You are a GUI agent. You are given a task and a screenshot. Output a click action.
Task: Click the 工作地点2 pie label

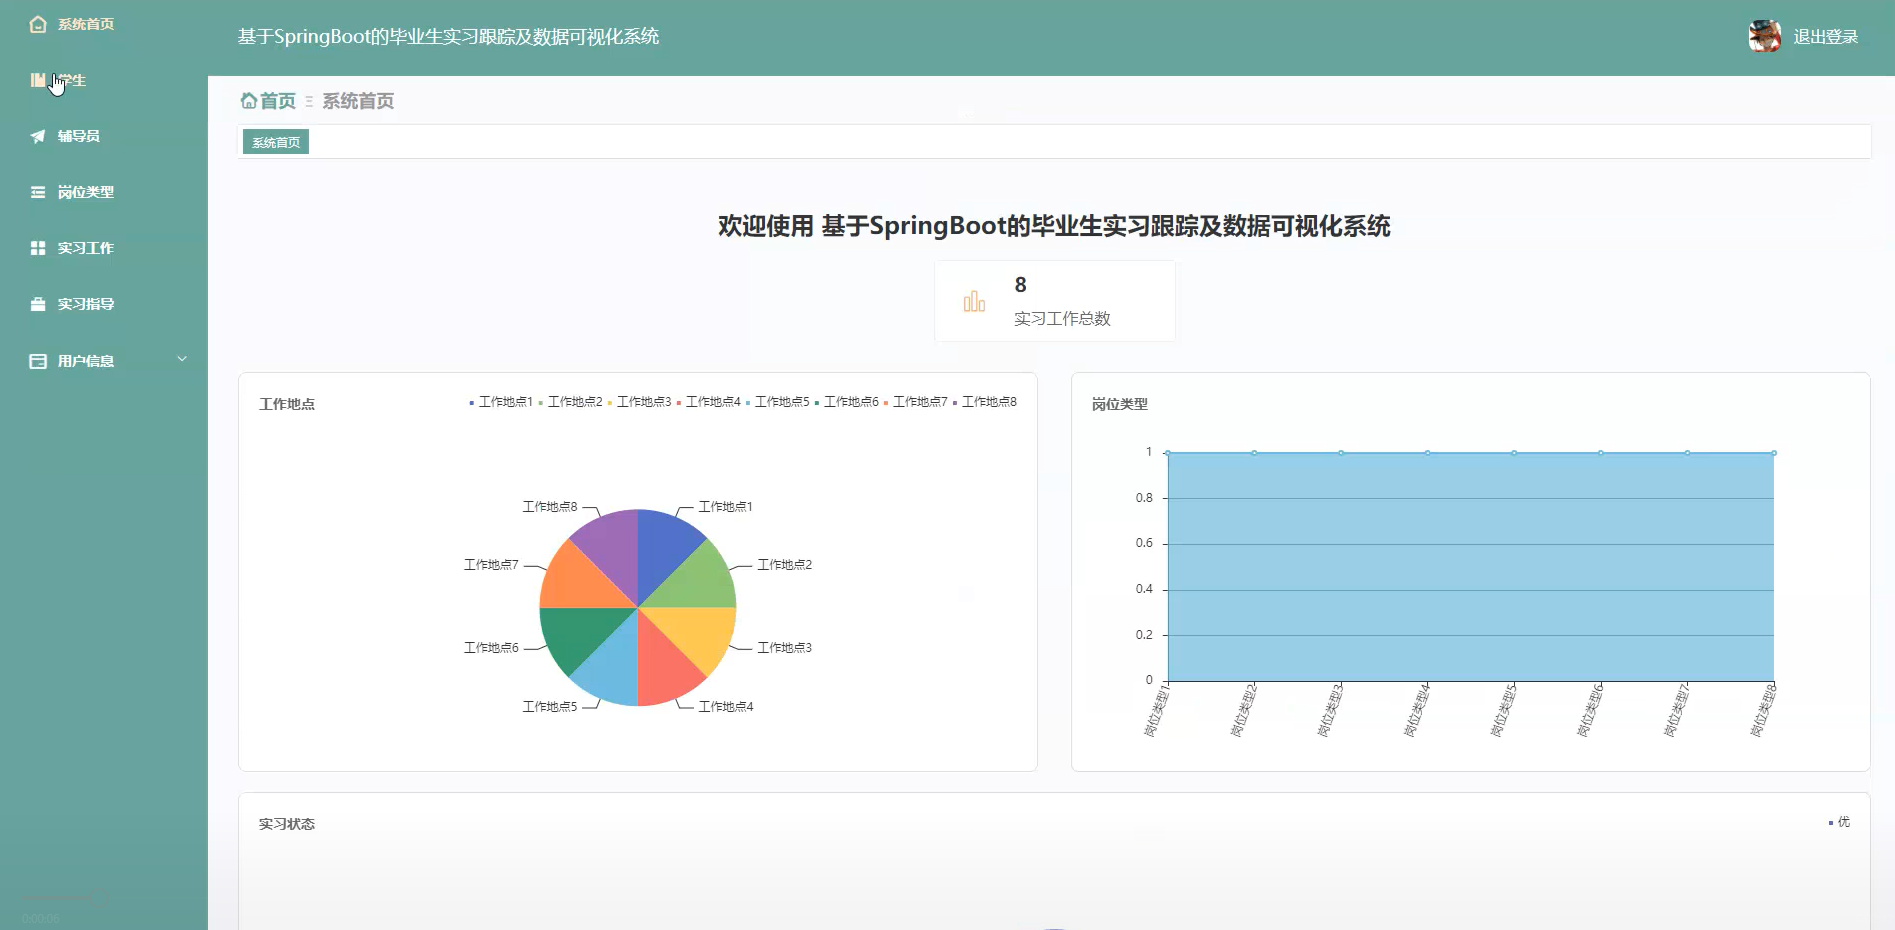point(784,565)
